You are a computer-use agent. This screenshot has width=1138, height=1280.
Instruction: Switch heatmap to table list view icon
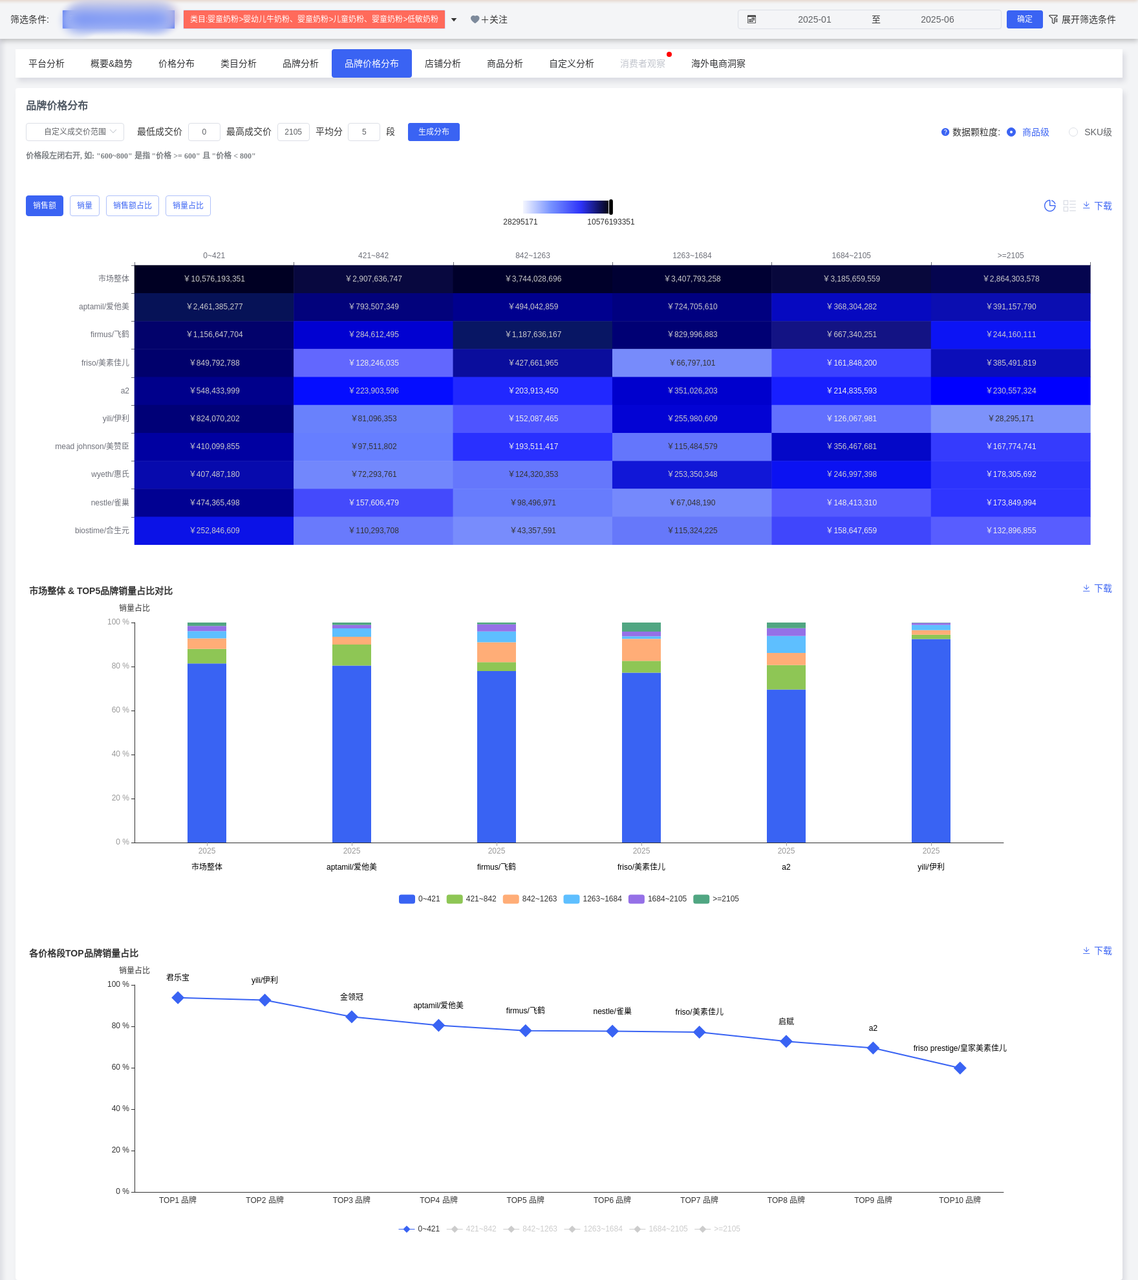pyautogui.click(x=1069, y=206)
